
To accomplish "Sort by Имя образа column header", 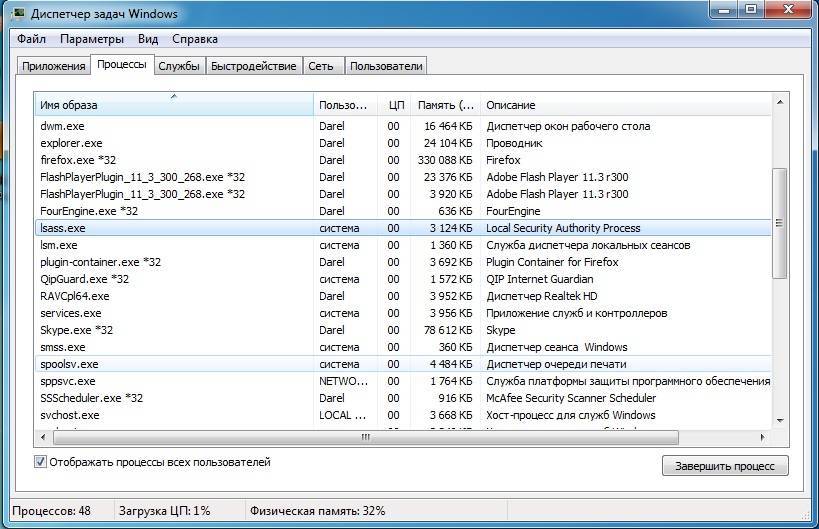I will coord(173,105).
